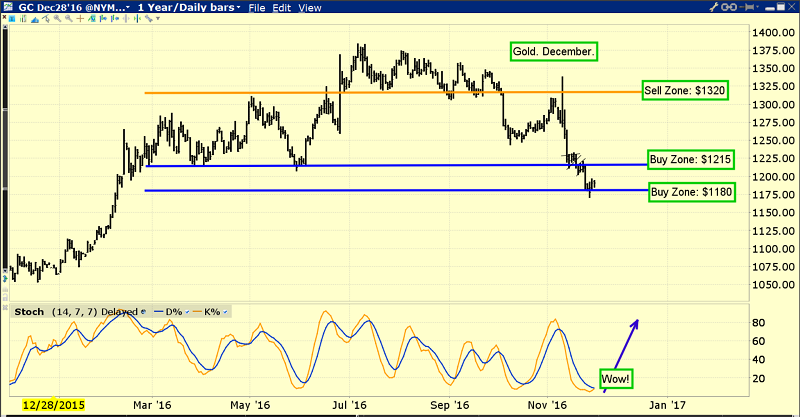Maximize the chart window

(x=781, y=7)
